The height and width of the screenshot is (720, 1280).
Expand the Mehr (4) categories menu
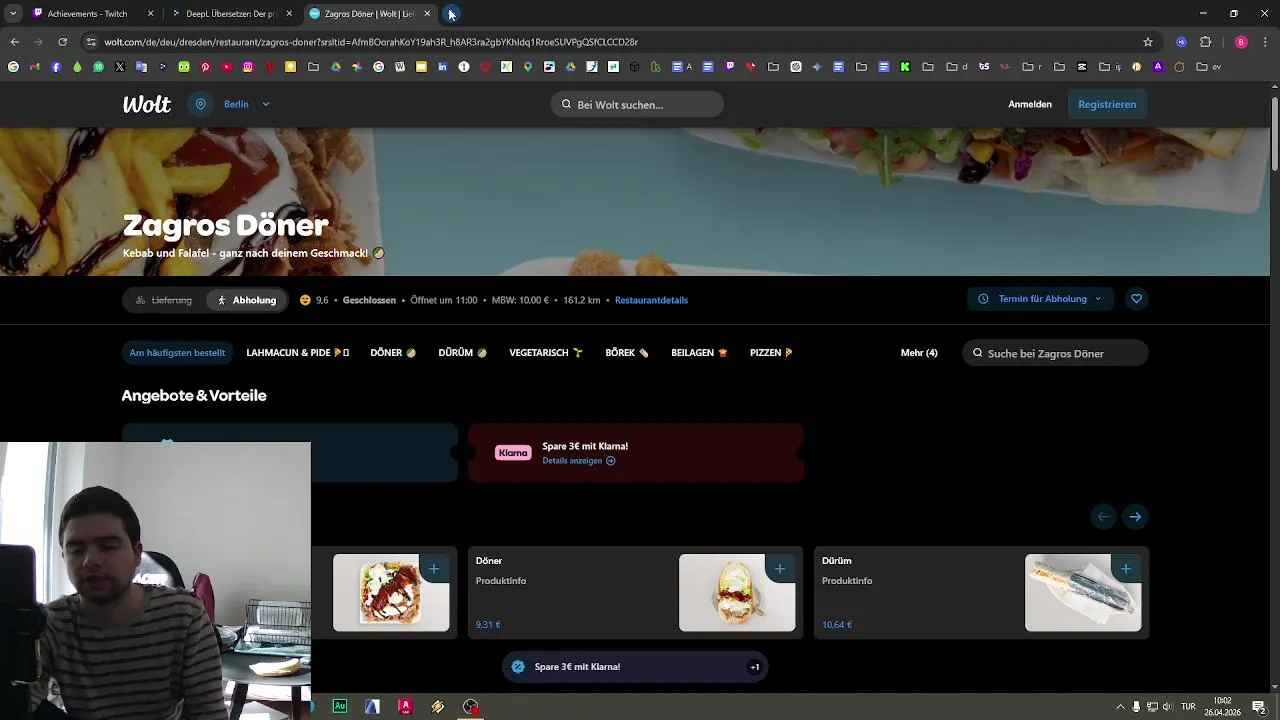[919, 353]
